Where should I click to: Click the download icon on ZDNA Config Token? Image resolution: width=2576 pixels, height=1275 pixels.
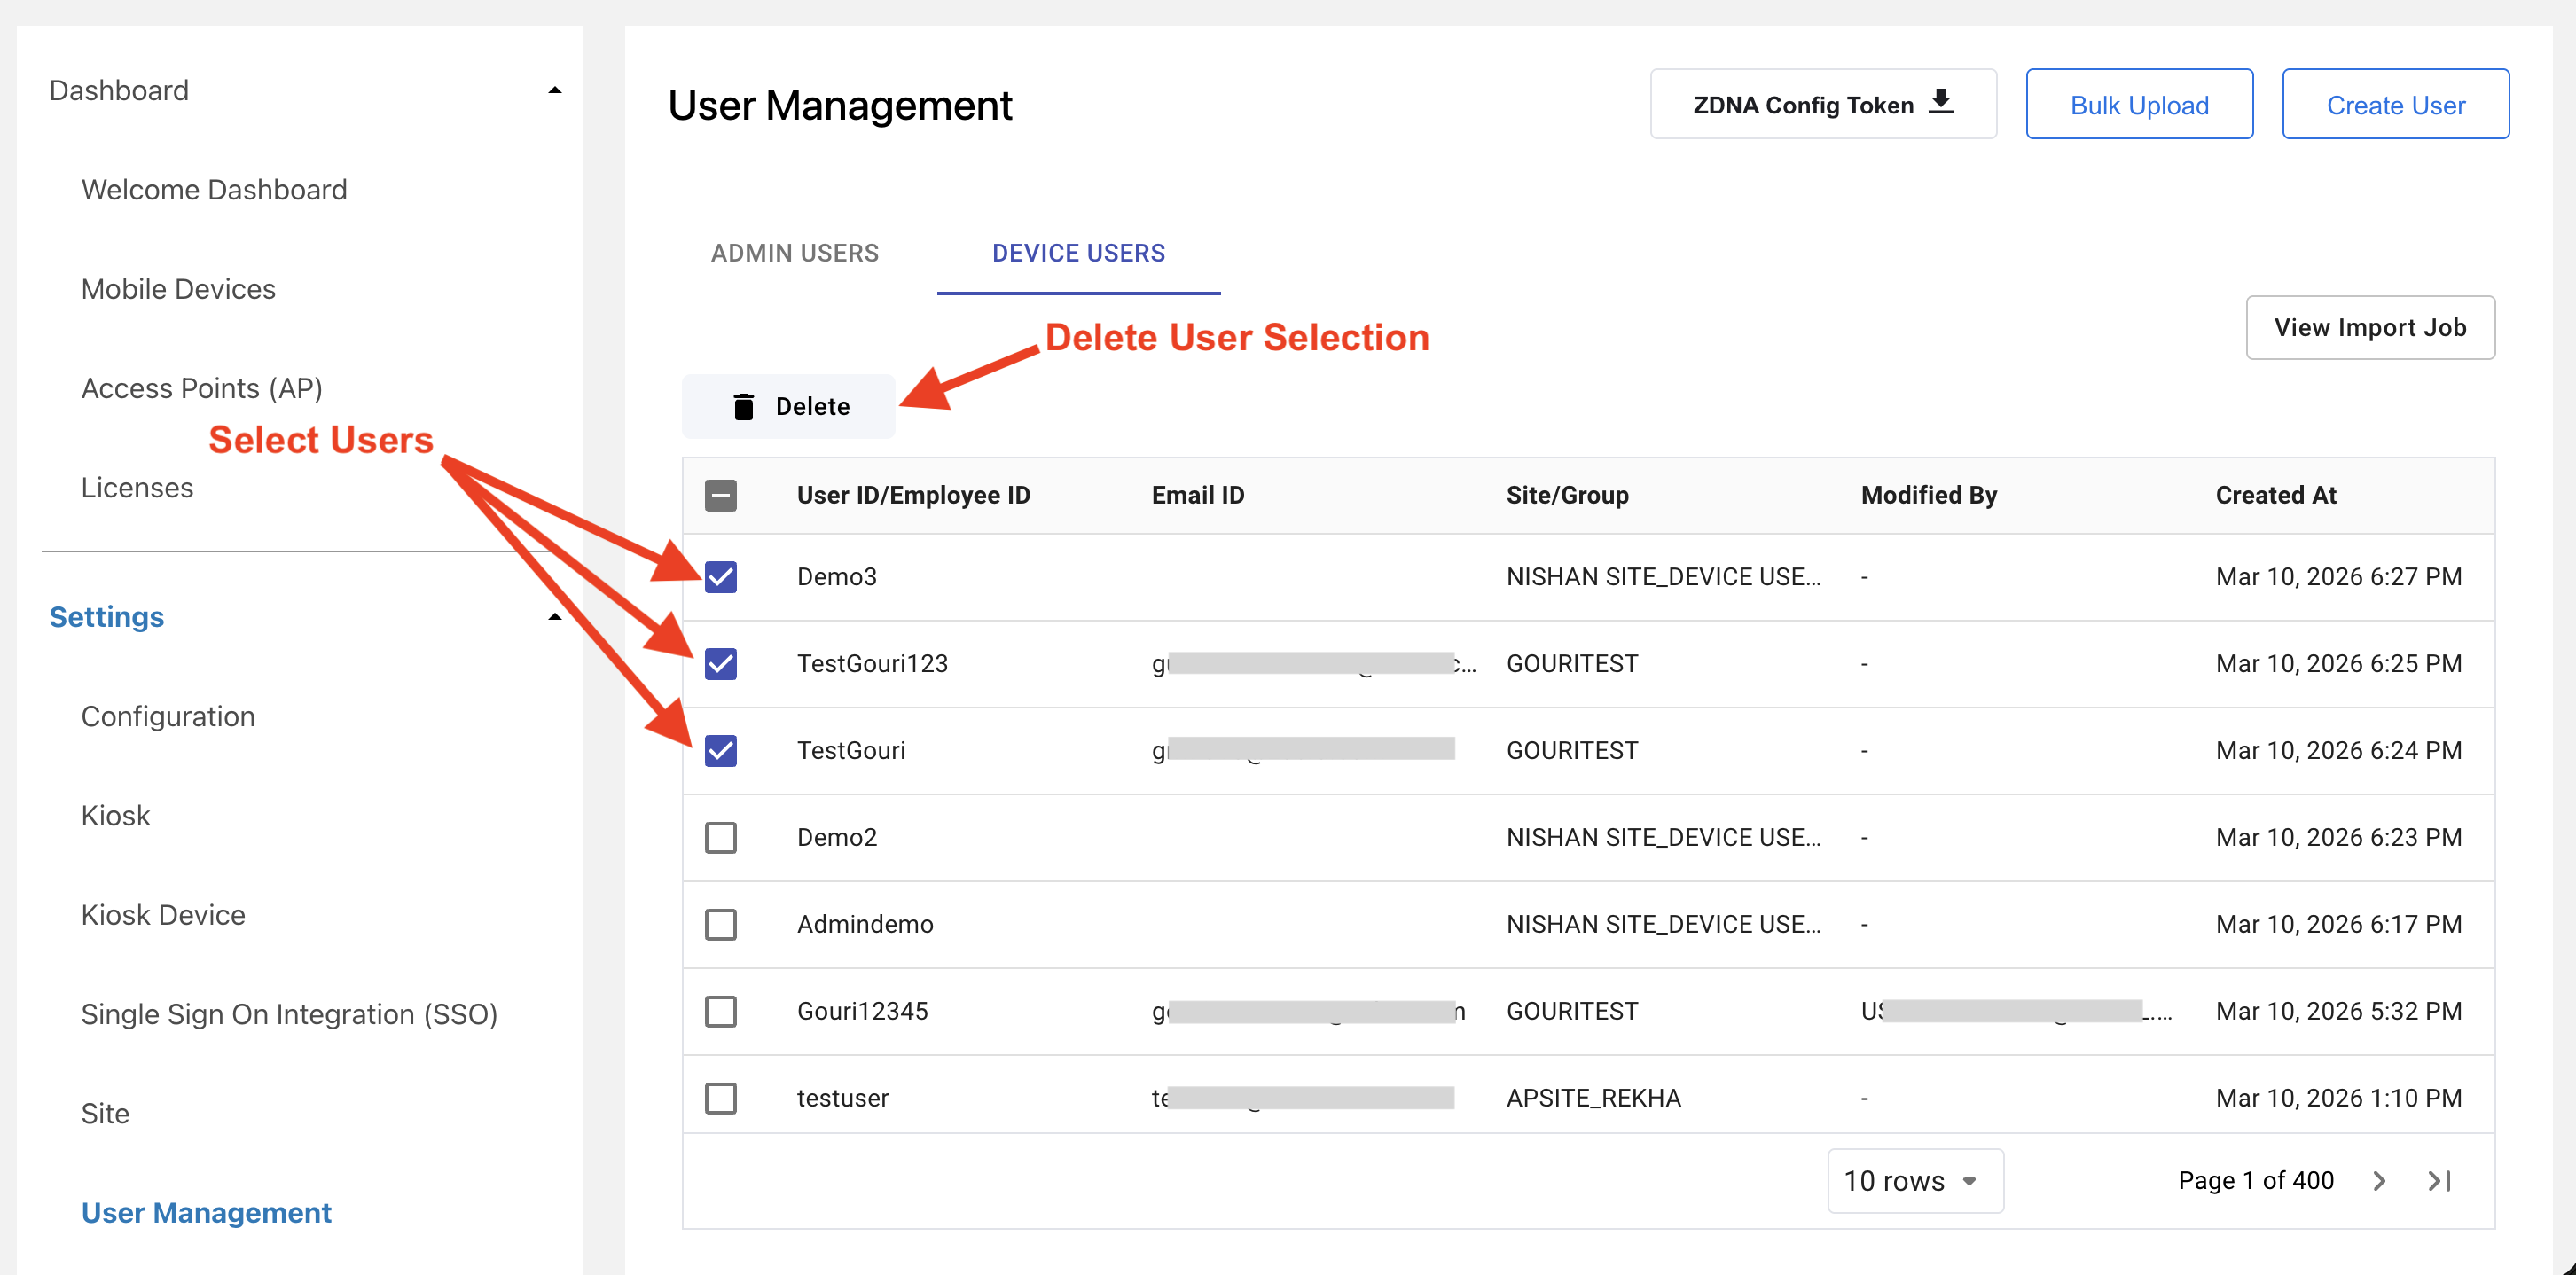[1941, 102]
